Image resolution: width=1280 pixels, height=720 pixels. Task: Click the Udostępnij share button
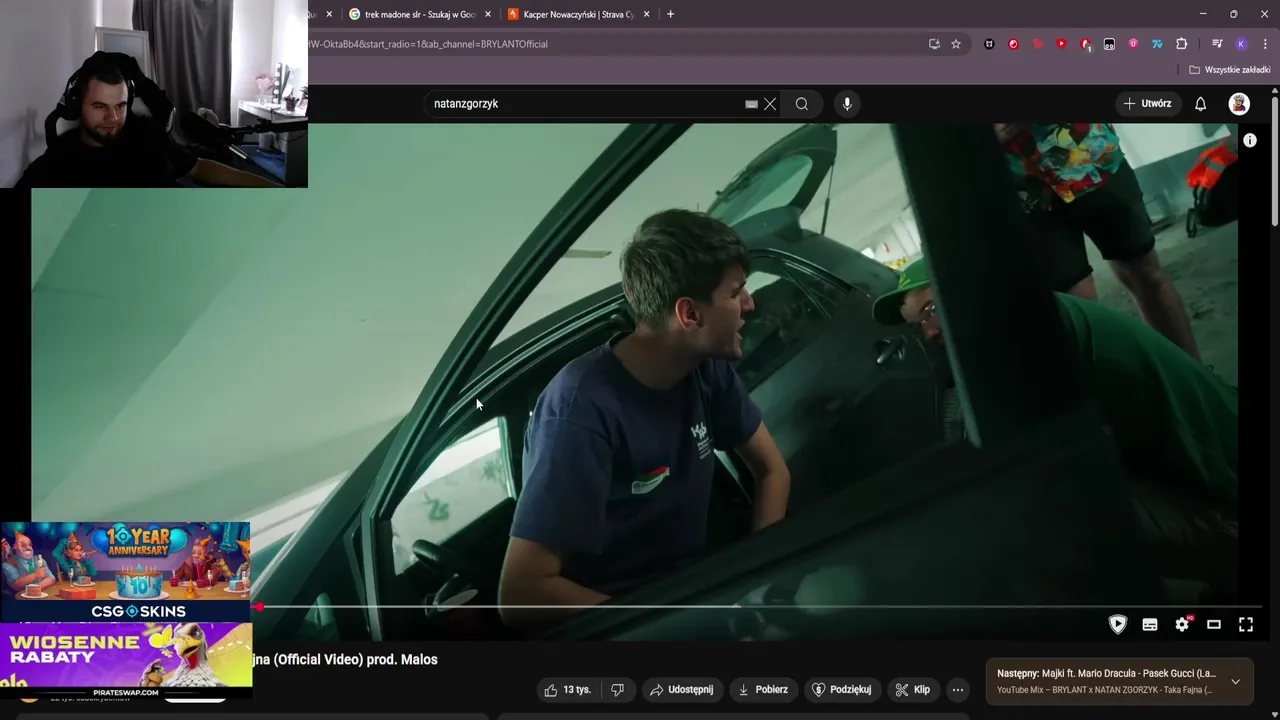point(681,690)
